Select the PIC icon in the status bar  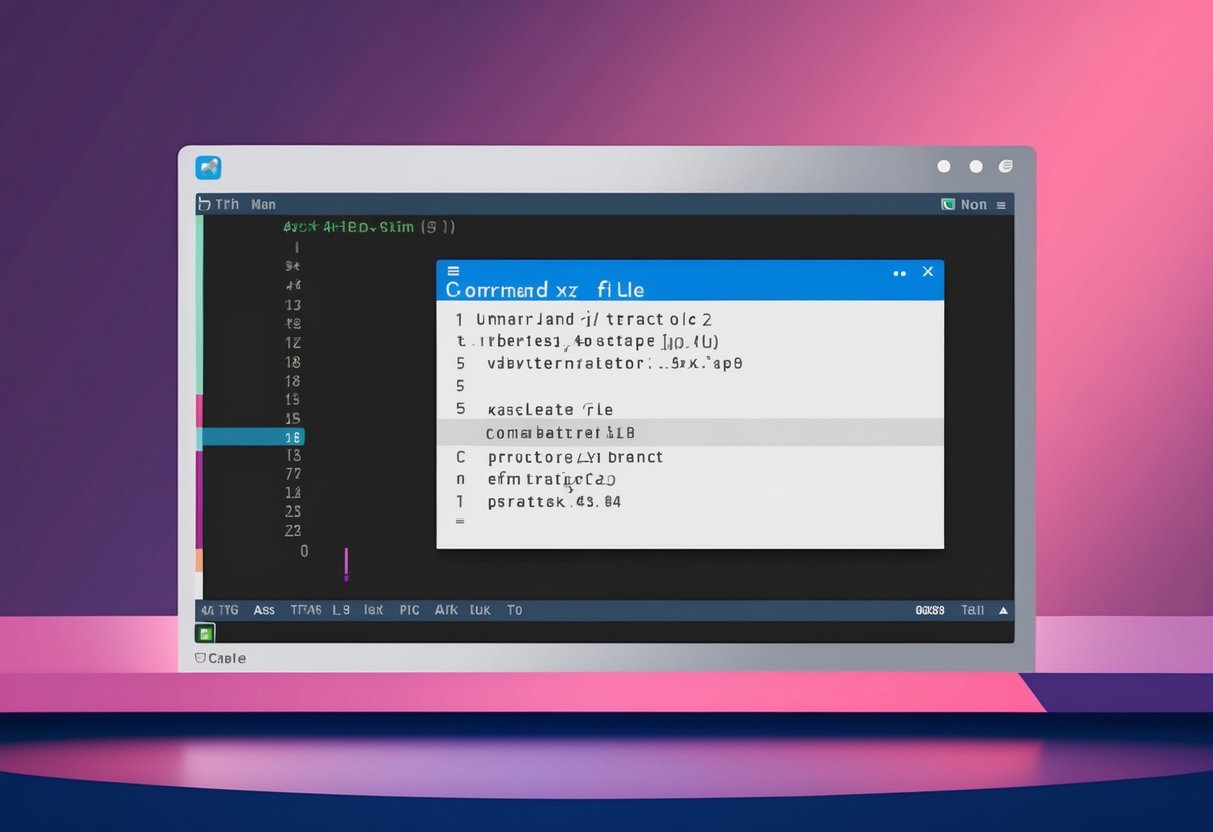click(409, 610)
